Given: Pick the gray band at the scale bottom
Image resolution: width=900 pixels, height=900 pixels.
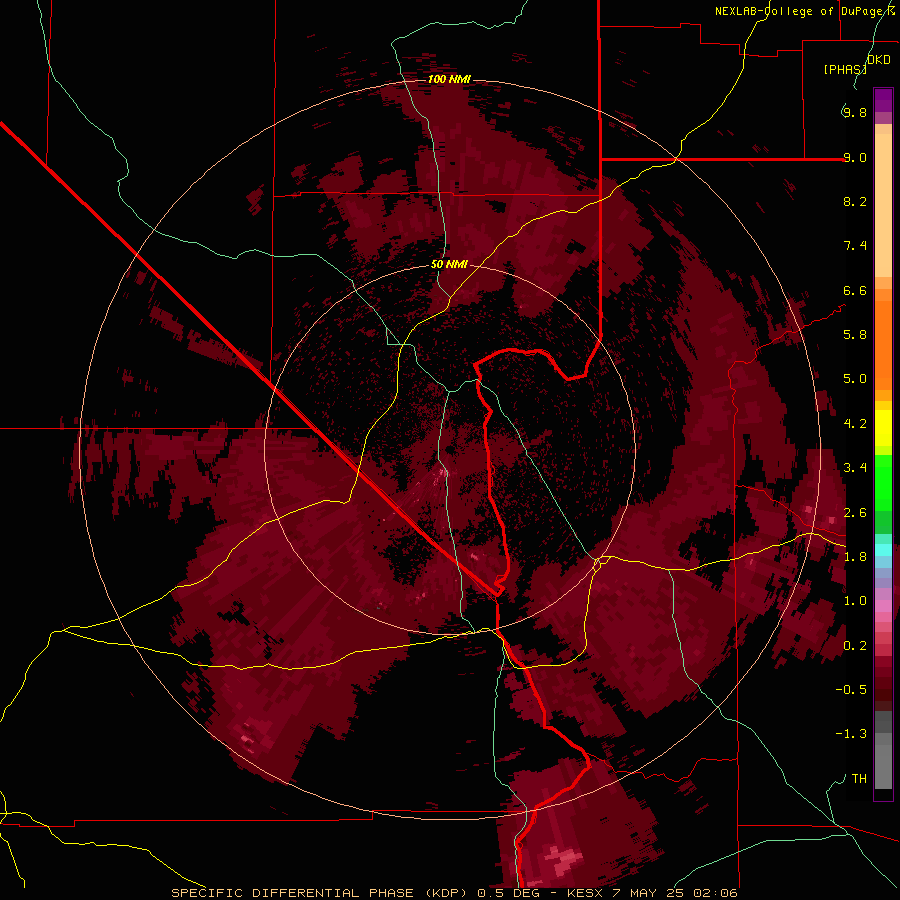Looking at the screenshot, I should pyautogui.click(x=883, y=767).
